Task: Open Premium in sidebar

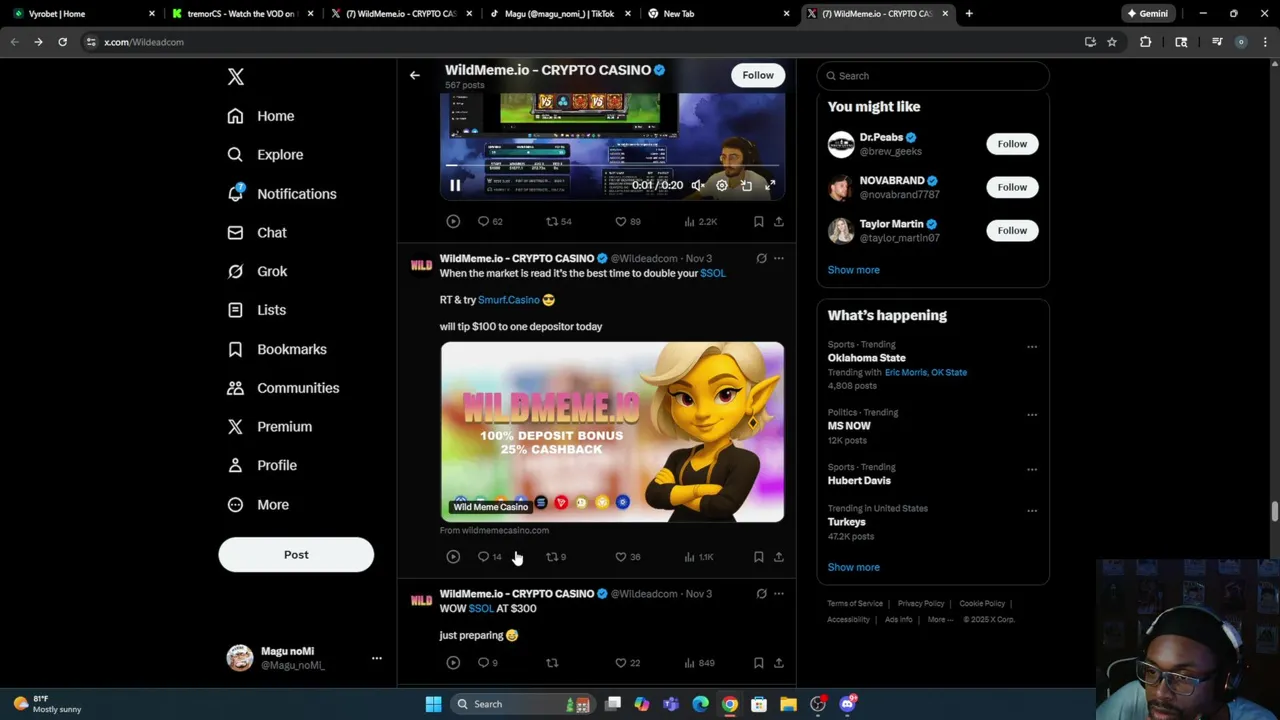Action: pos(270,427)
